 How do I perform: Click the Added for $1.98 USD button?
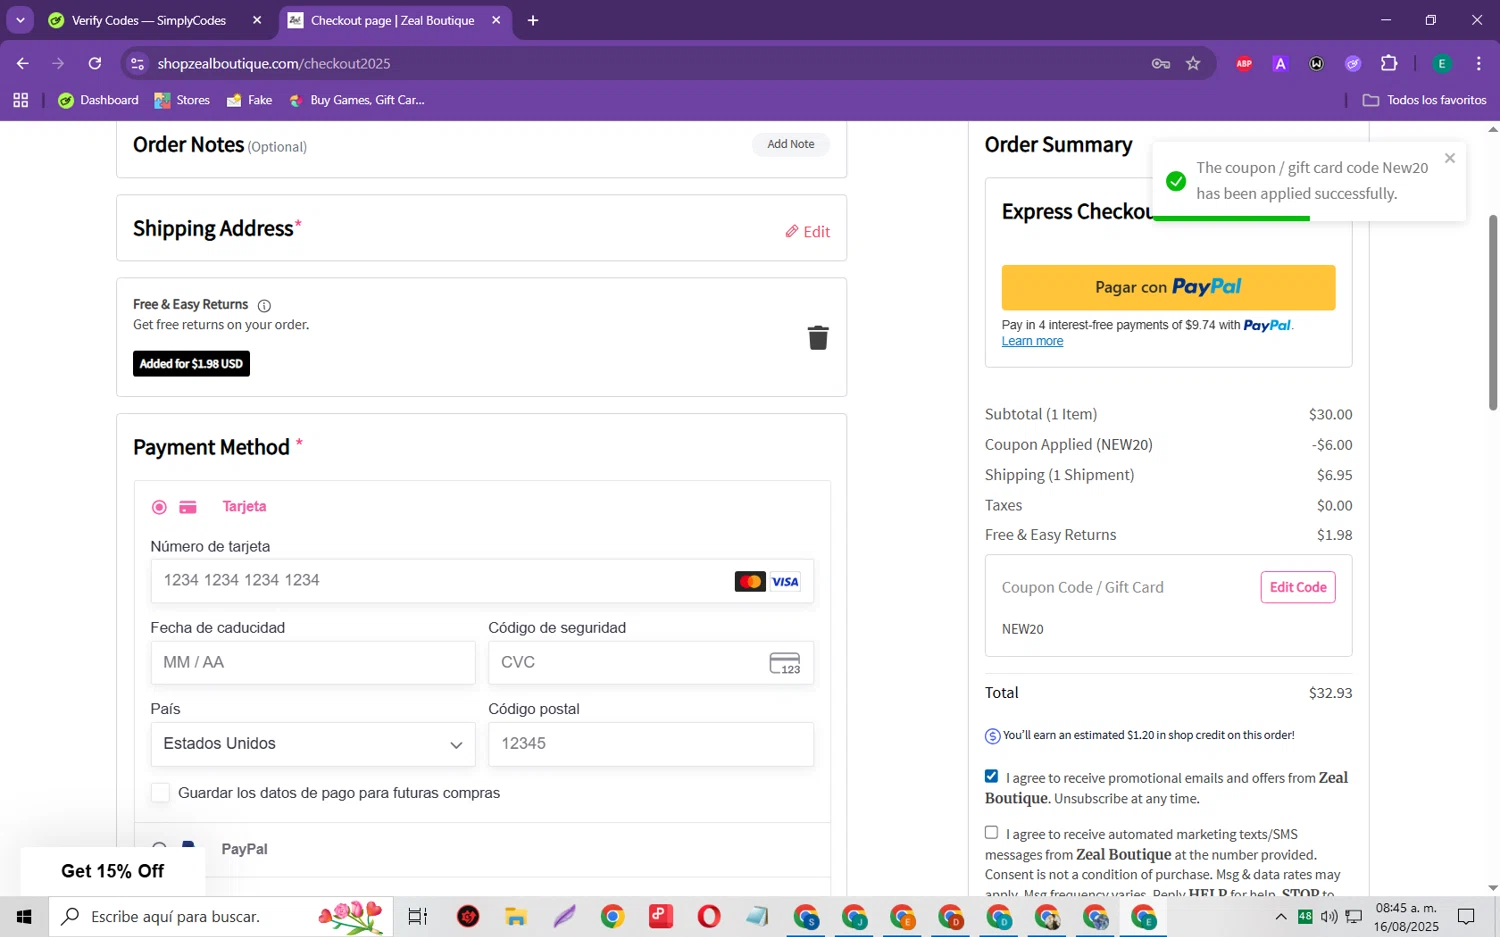(x=191, y=364)
